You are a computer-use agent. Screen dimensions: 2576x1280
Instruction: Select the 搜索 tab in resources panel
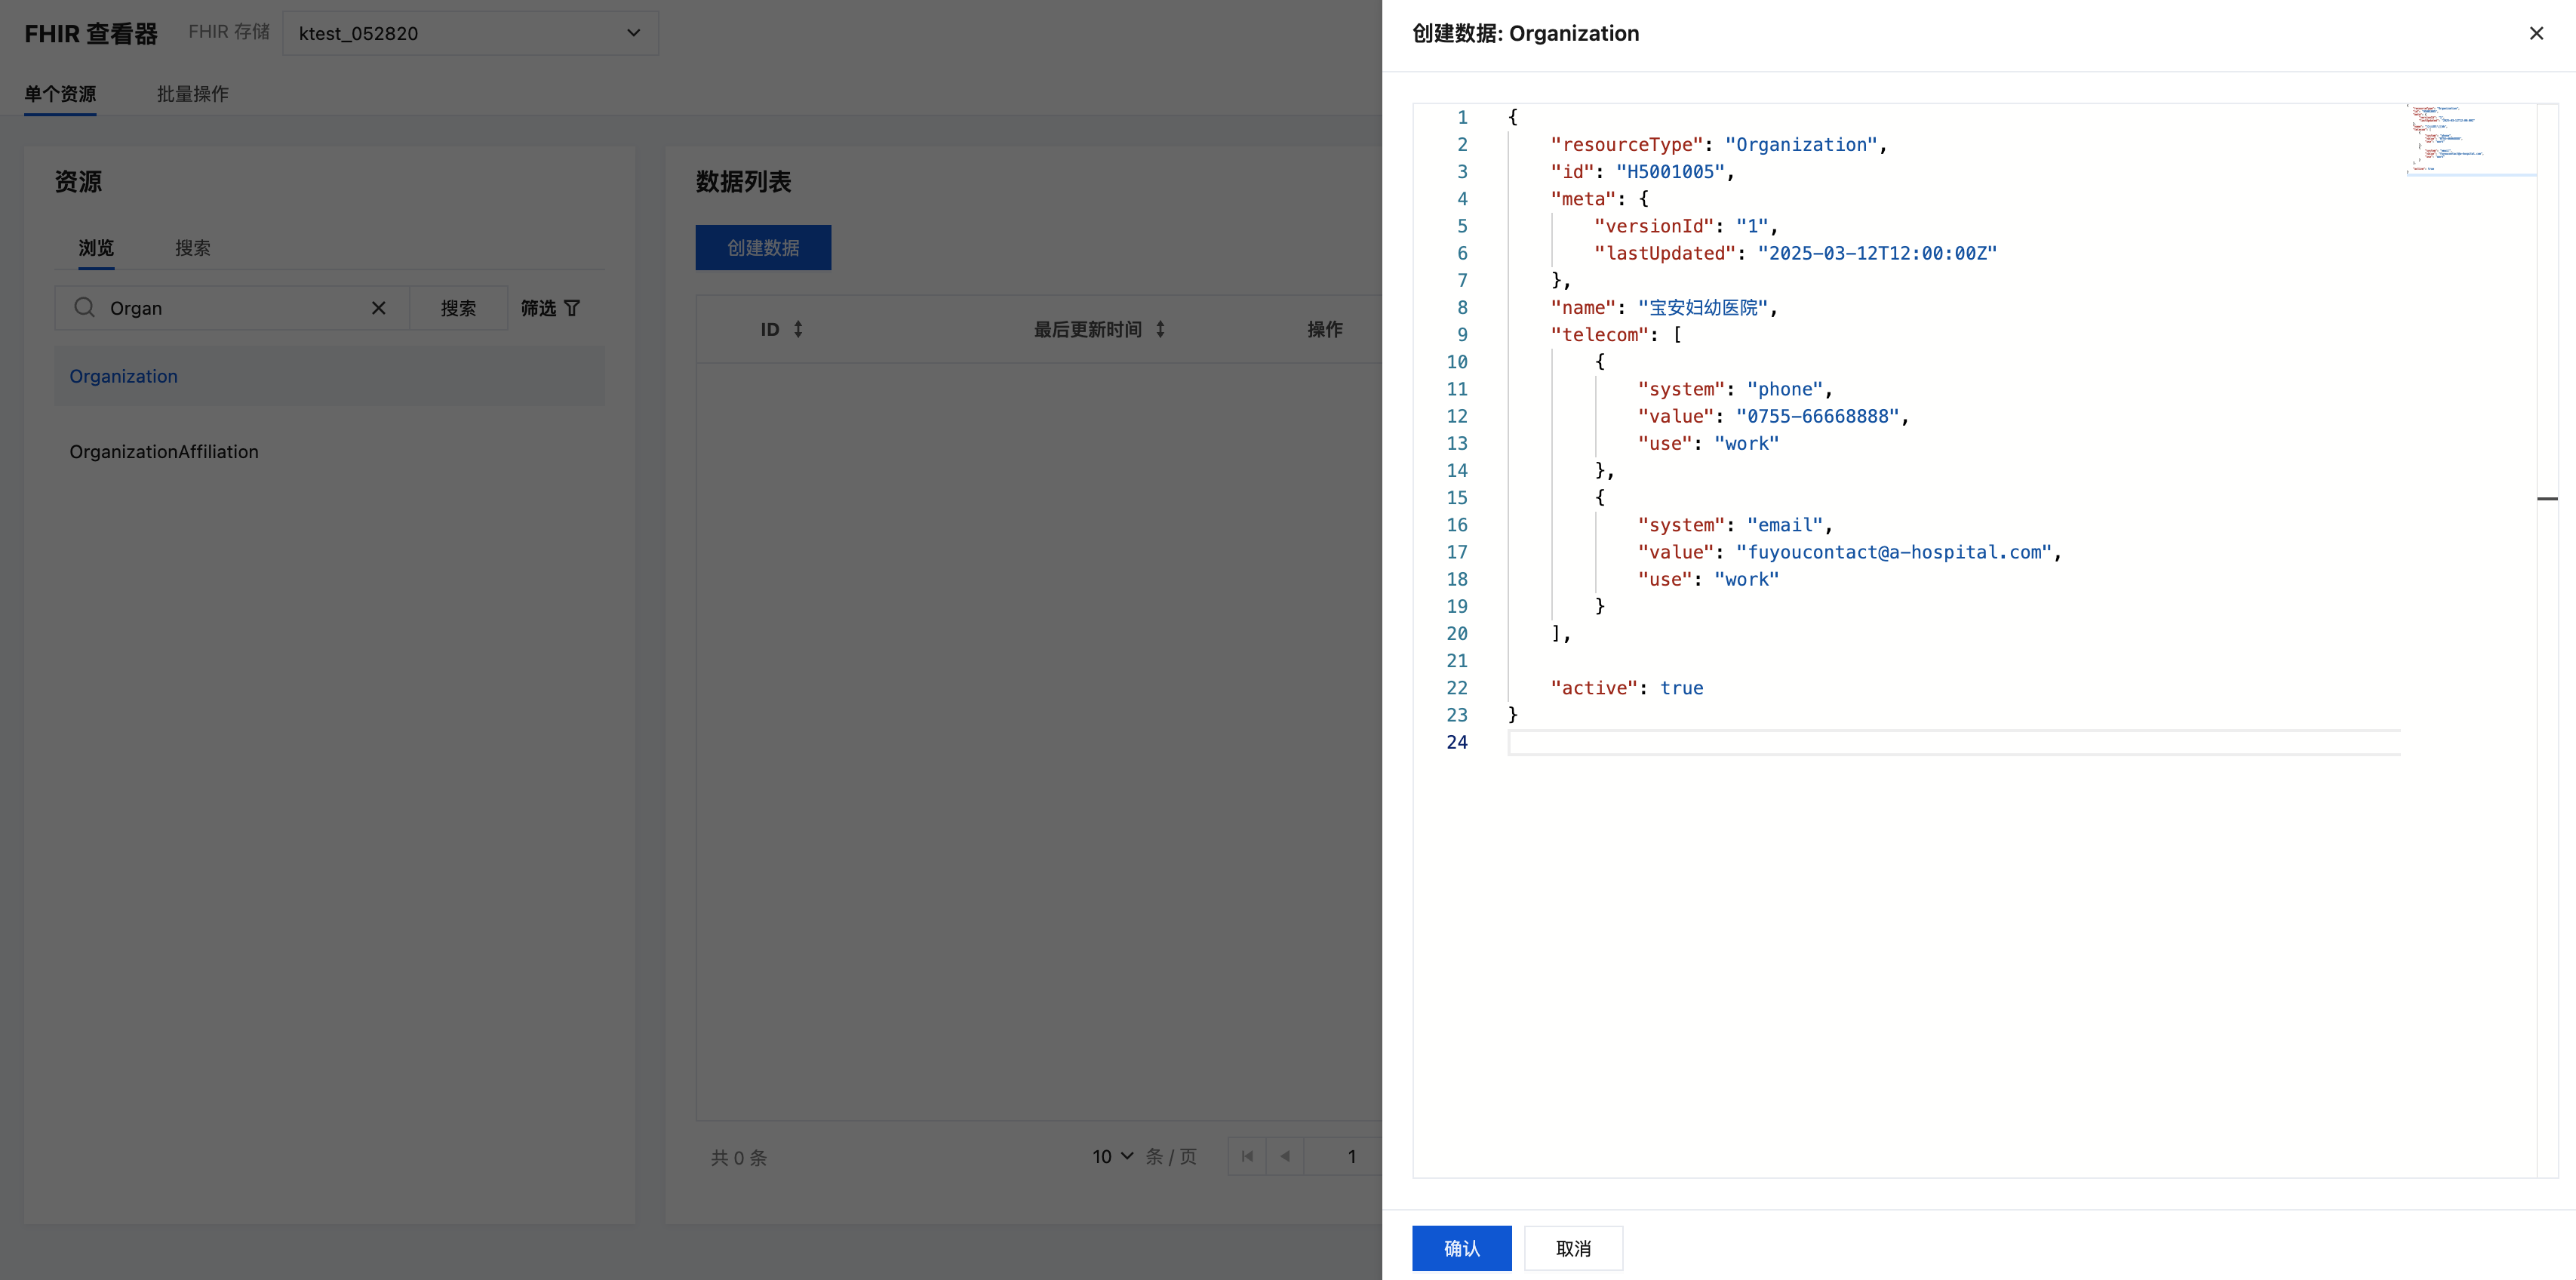pyautogui.click(x=193, y=248)
